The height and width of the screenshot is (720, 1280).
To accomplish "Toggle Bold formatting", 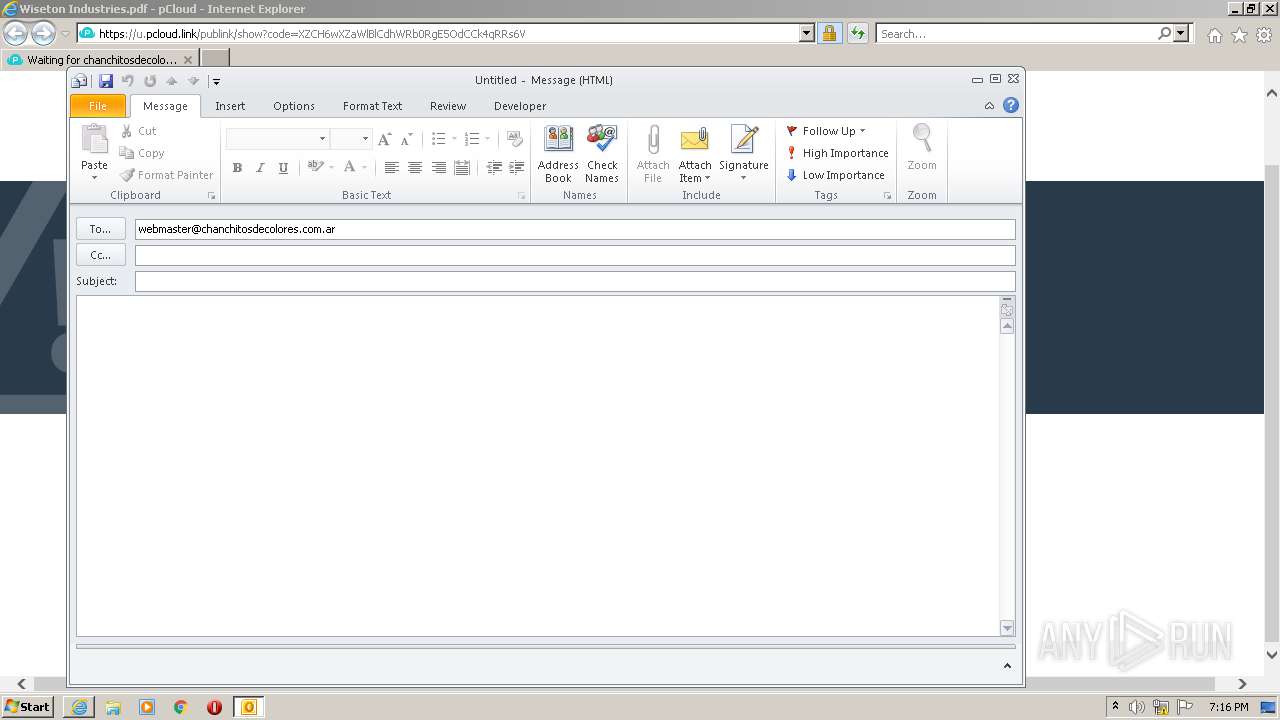I will (x=237, y=168).
